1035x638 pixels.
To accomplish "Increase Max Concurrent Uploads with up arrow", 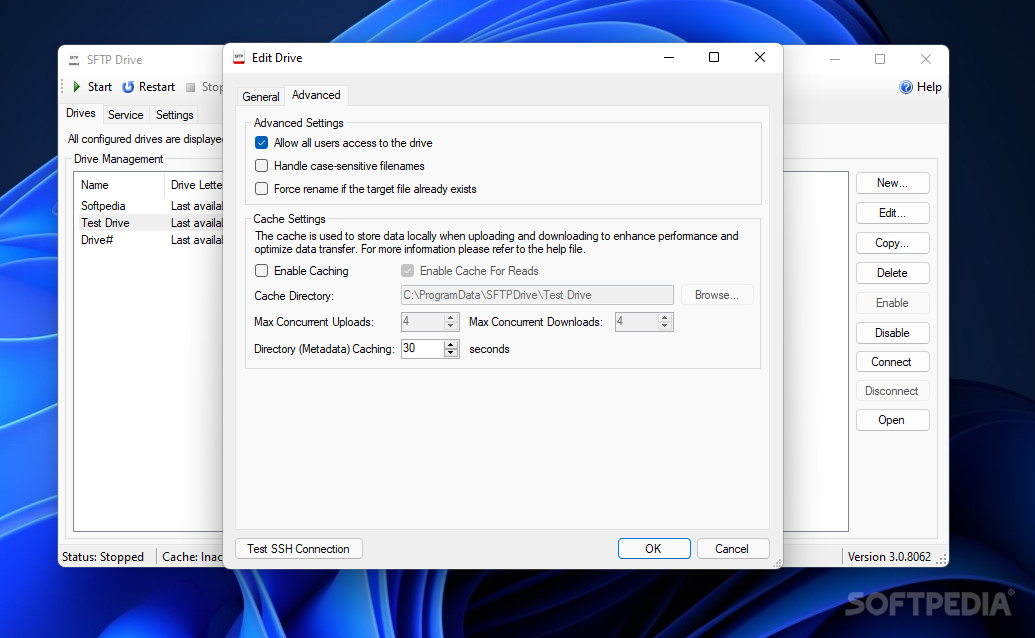I will tap(451, 317).
